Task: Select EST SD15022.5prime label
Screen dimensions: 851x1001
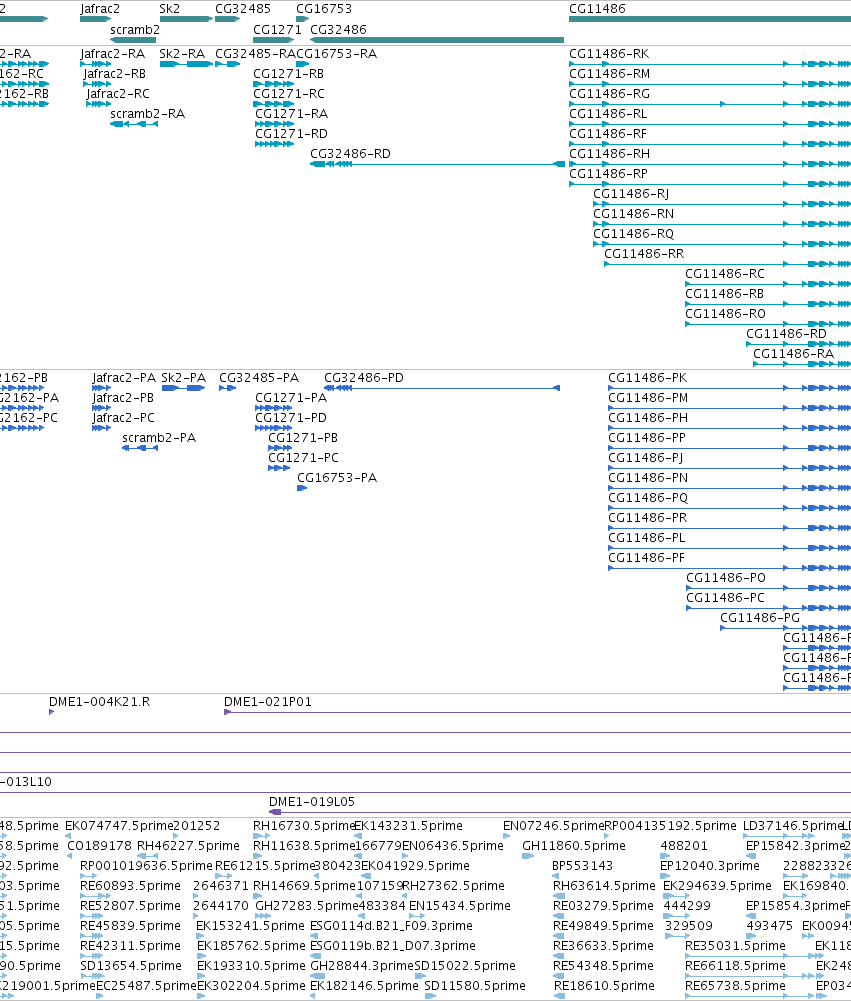Action: (465, 966)
